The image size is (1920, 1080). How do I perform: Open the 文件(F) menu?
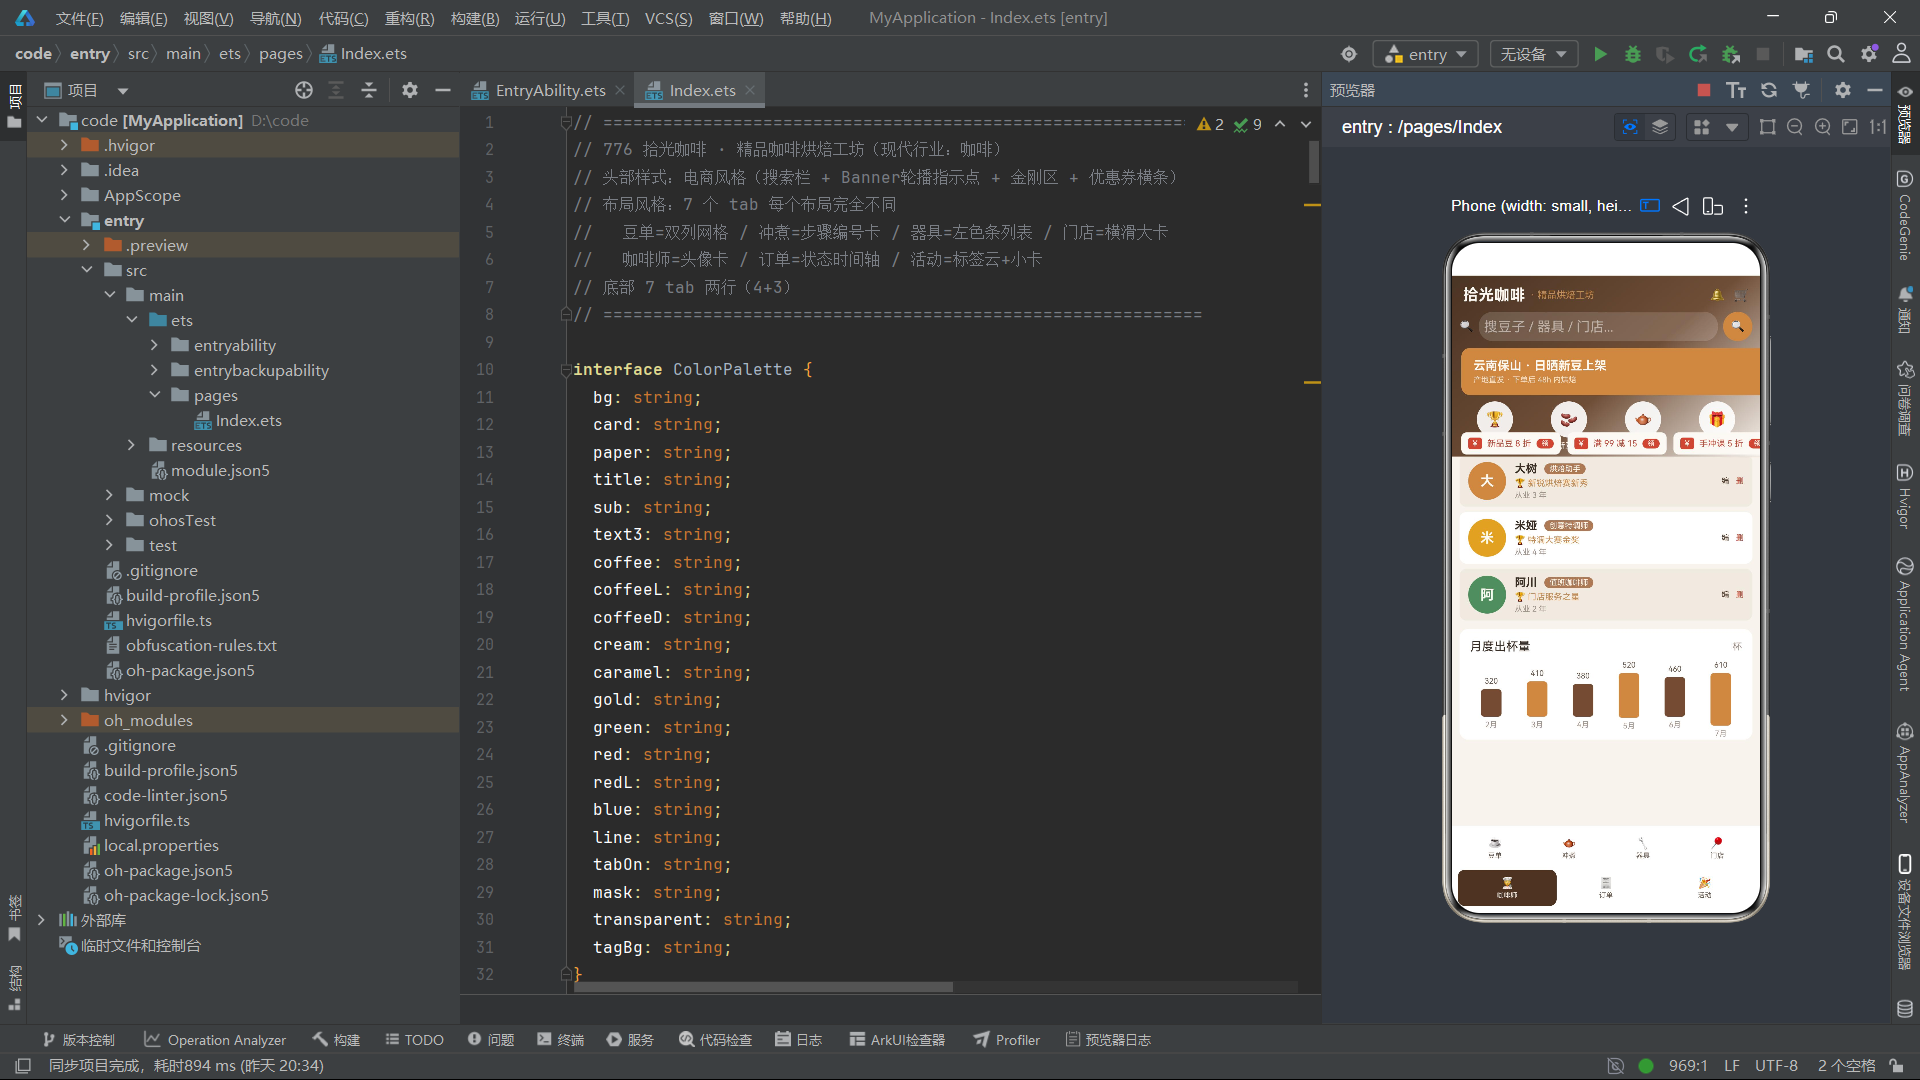[79, 18]
